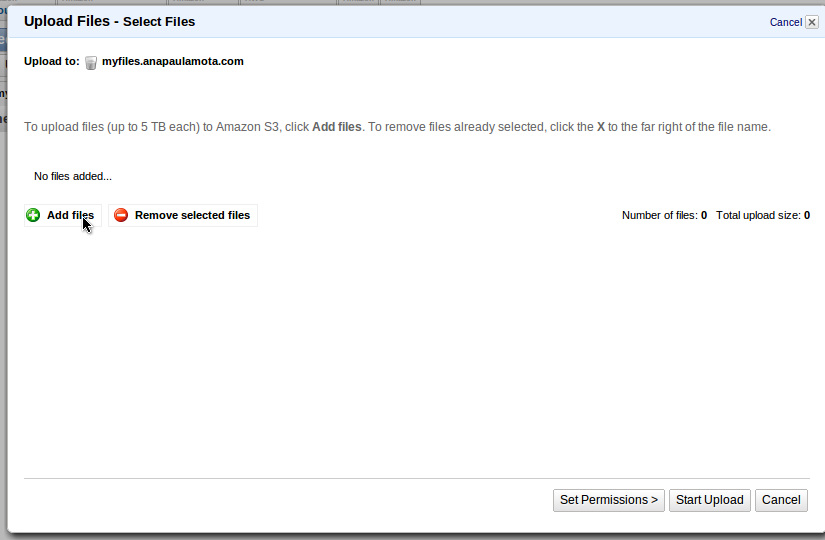Screen dimensions: 825x540
Task: Click the bold 'X' in the instruction sentence
Action: click(x=601, y=127)
